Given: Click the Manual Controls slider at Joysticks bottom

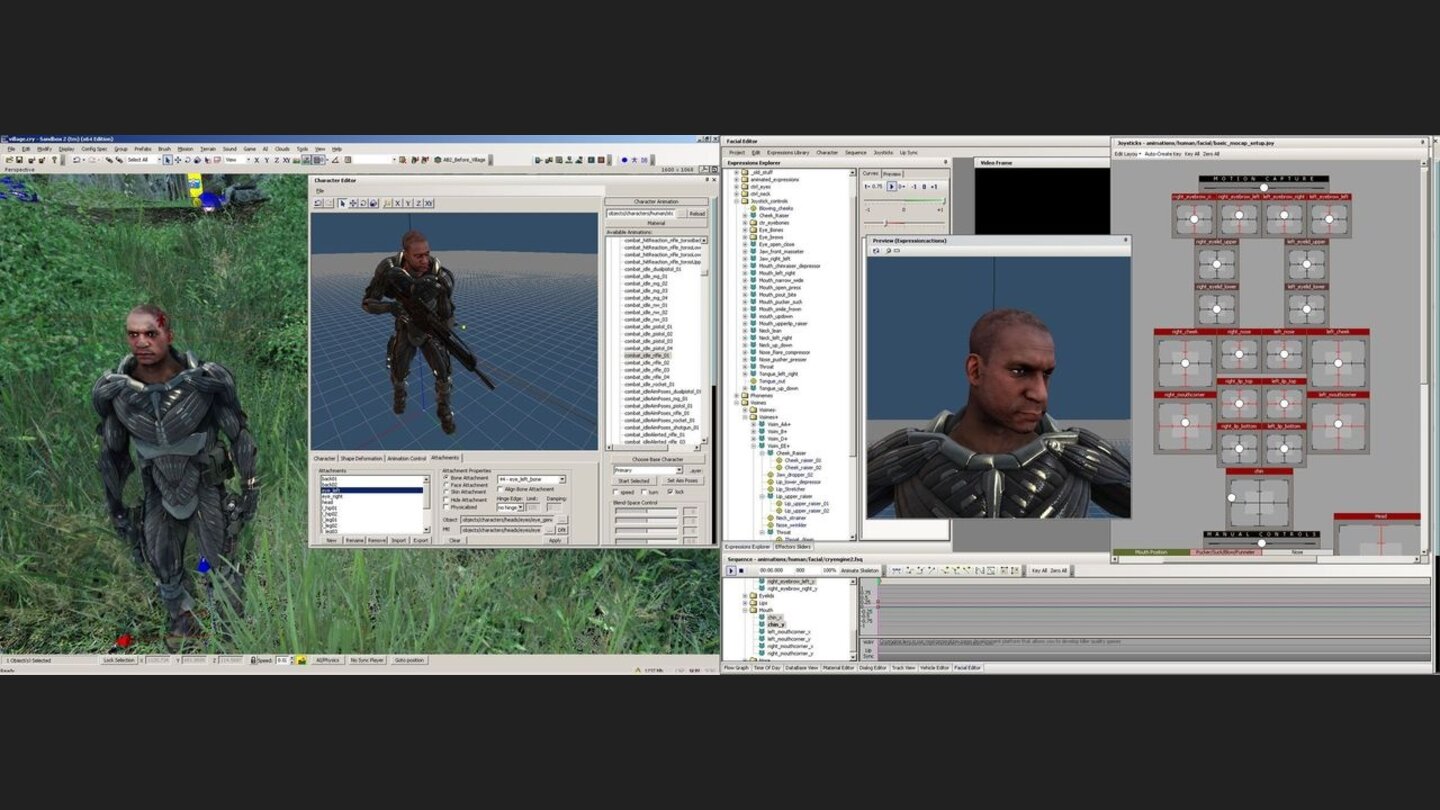Looking at the screenshot, I should (1262, 543).
